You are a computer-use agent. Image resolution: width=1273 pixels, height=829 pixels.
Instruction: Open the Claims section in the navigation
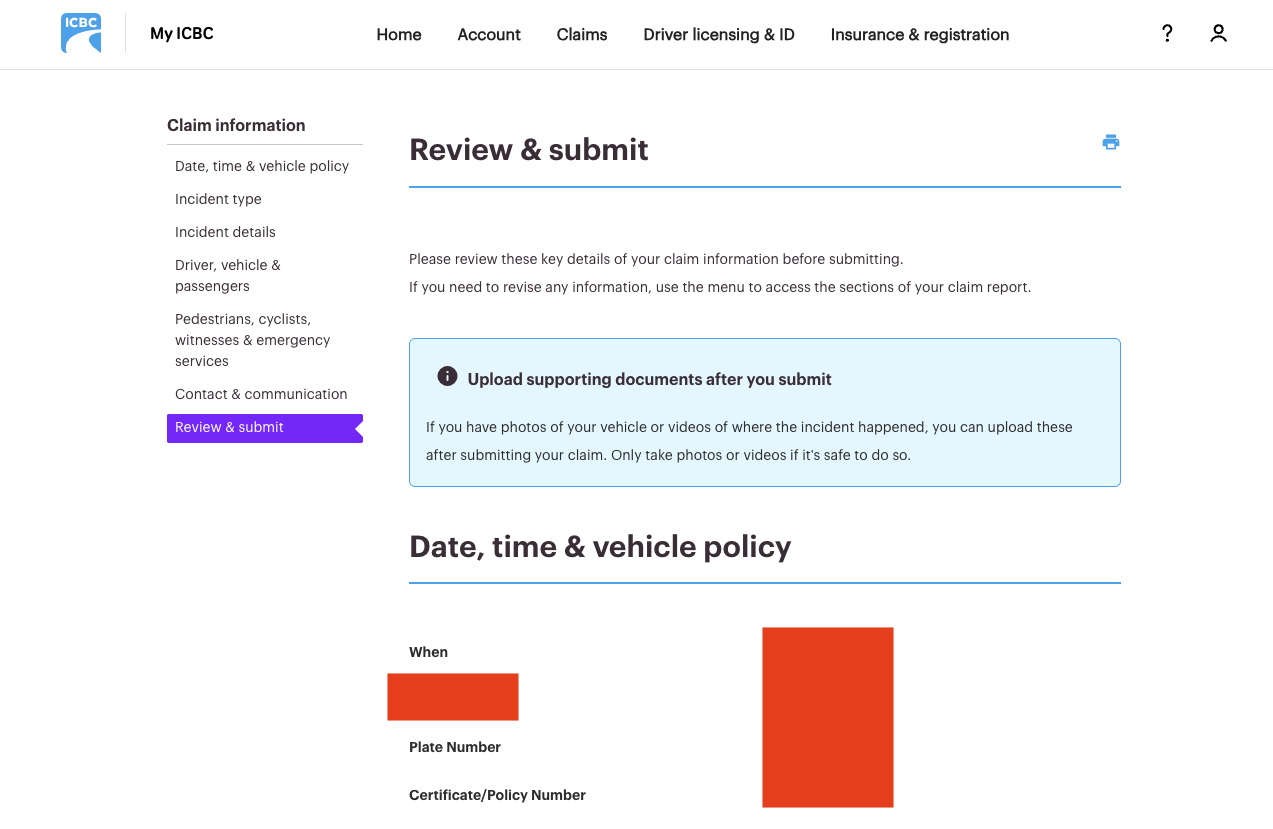point(581,34)
